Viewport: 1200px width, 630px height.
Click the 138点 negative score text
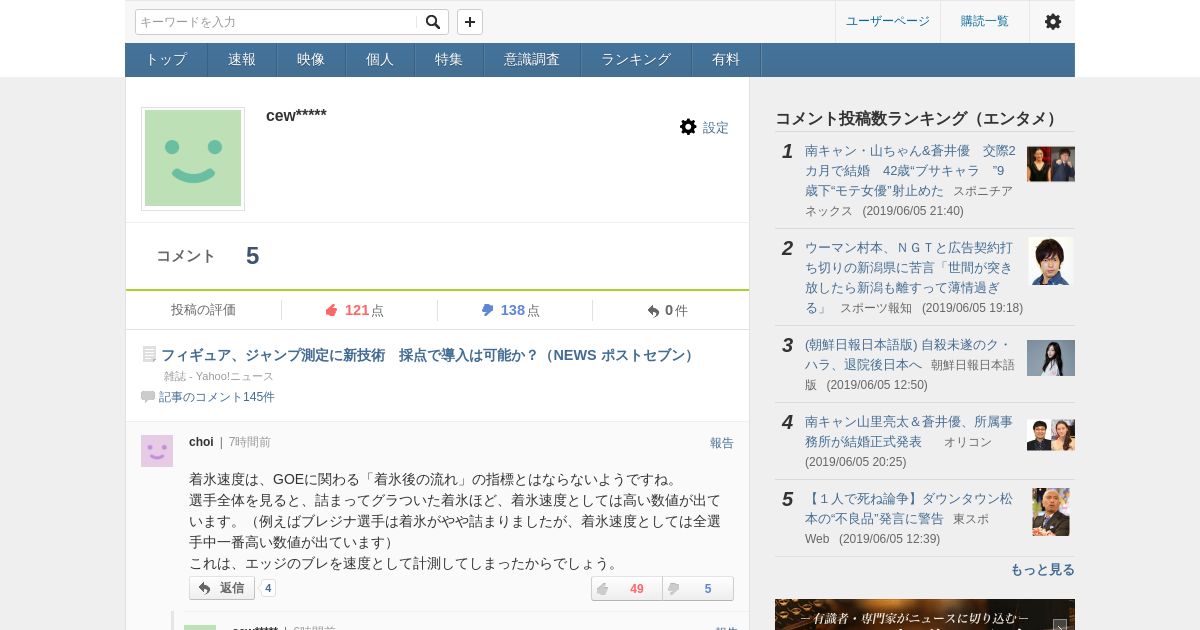[520, 310]
